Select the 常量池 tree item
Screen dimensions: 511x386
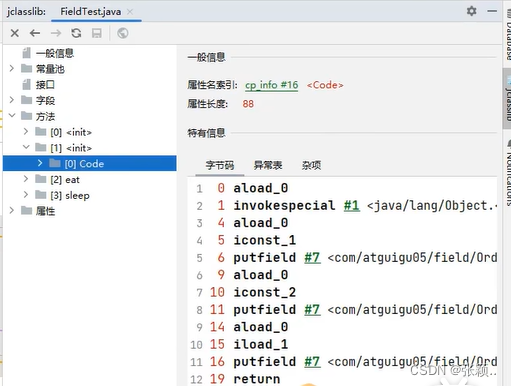click(50, 69)
